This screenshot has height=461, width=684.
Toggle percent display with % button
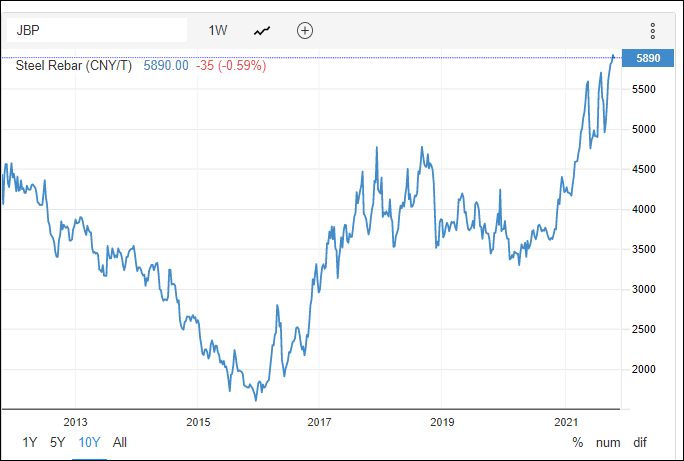(x=577, y=442)
